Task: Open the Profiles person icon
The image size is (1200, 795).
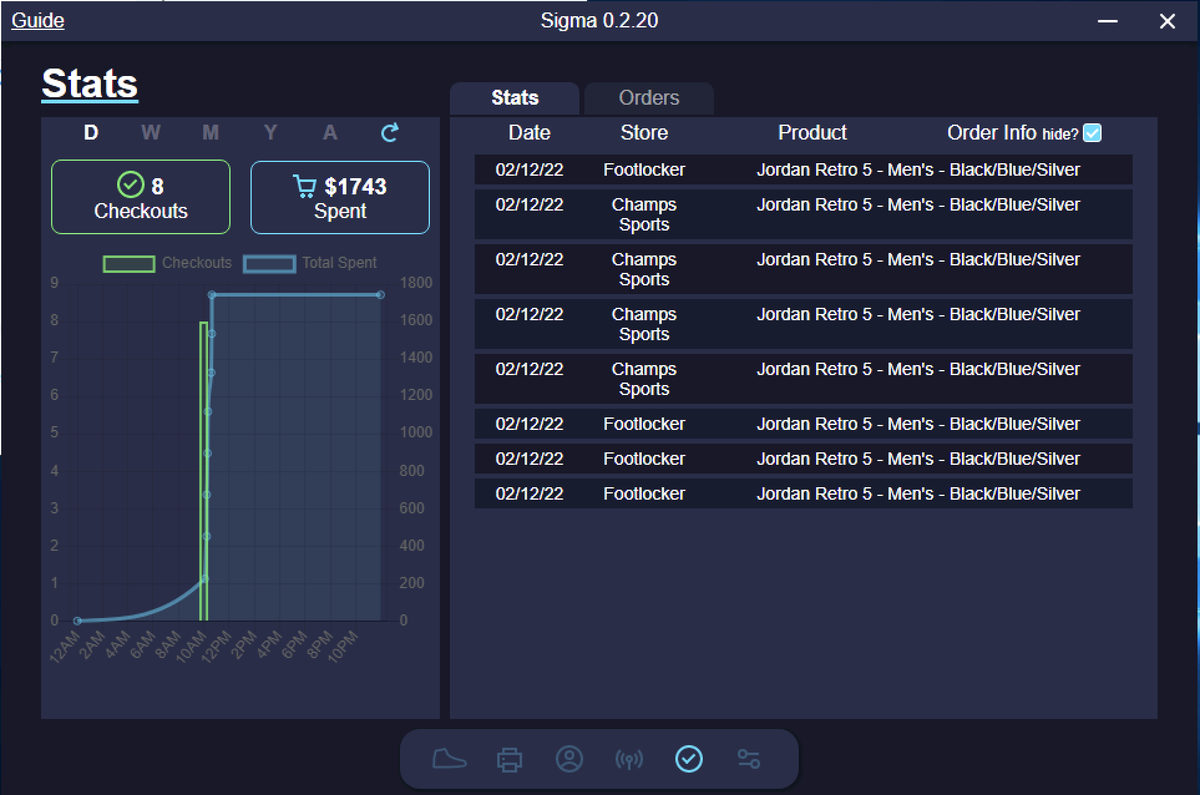Action: click(x=569, y=759)
